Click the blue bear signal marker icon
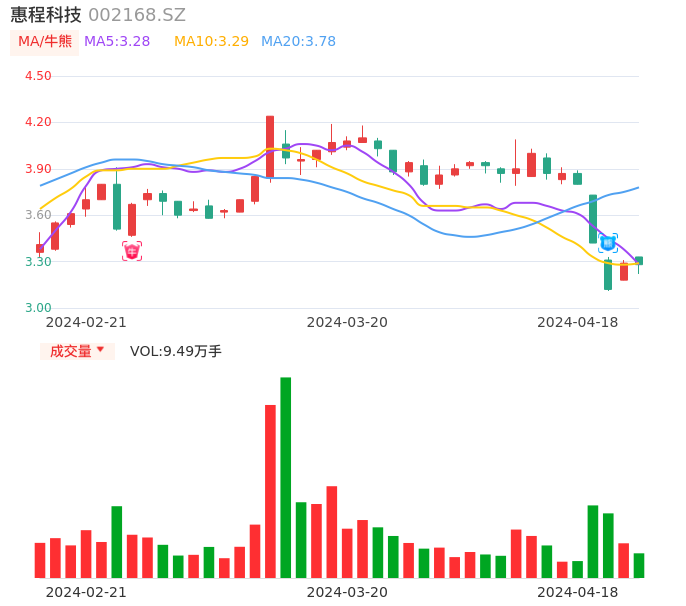Image resolution: width=686 pixels, height=606 pixels. [608, 243]
